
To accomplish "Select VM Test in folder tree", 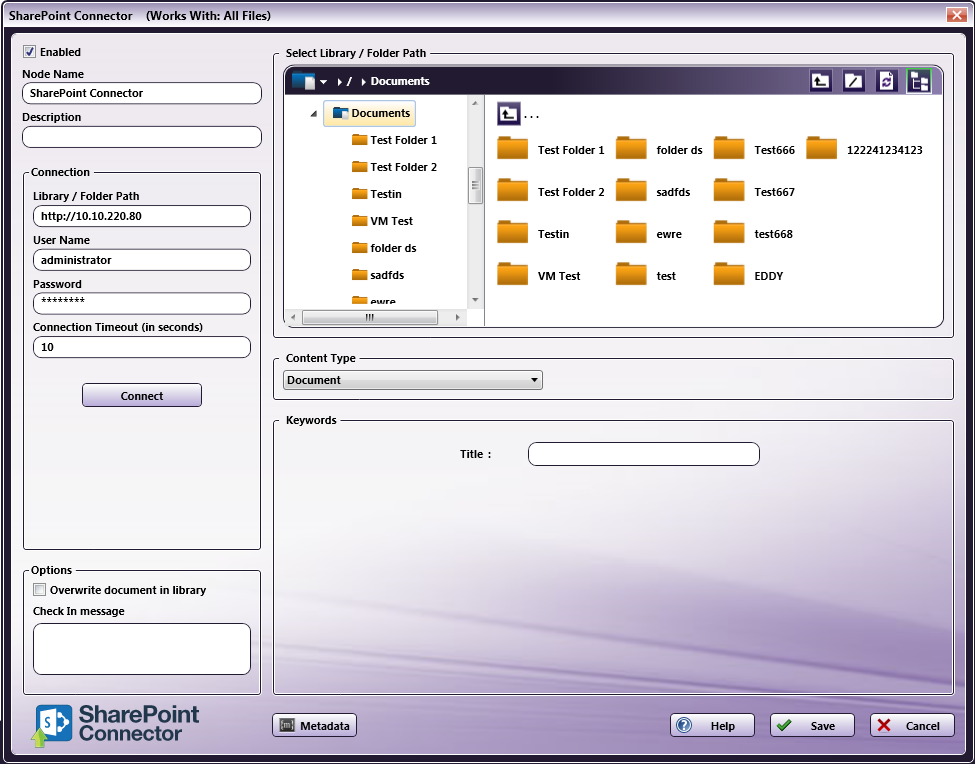I will pyautogui.click(x=382, y=221).
